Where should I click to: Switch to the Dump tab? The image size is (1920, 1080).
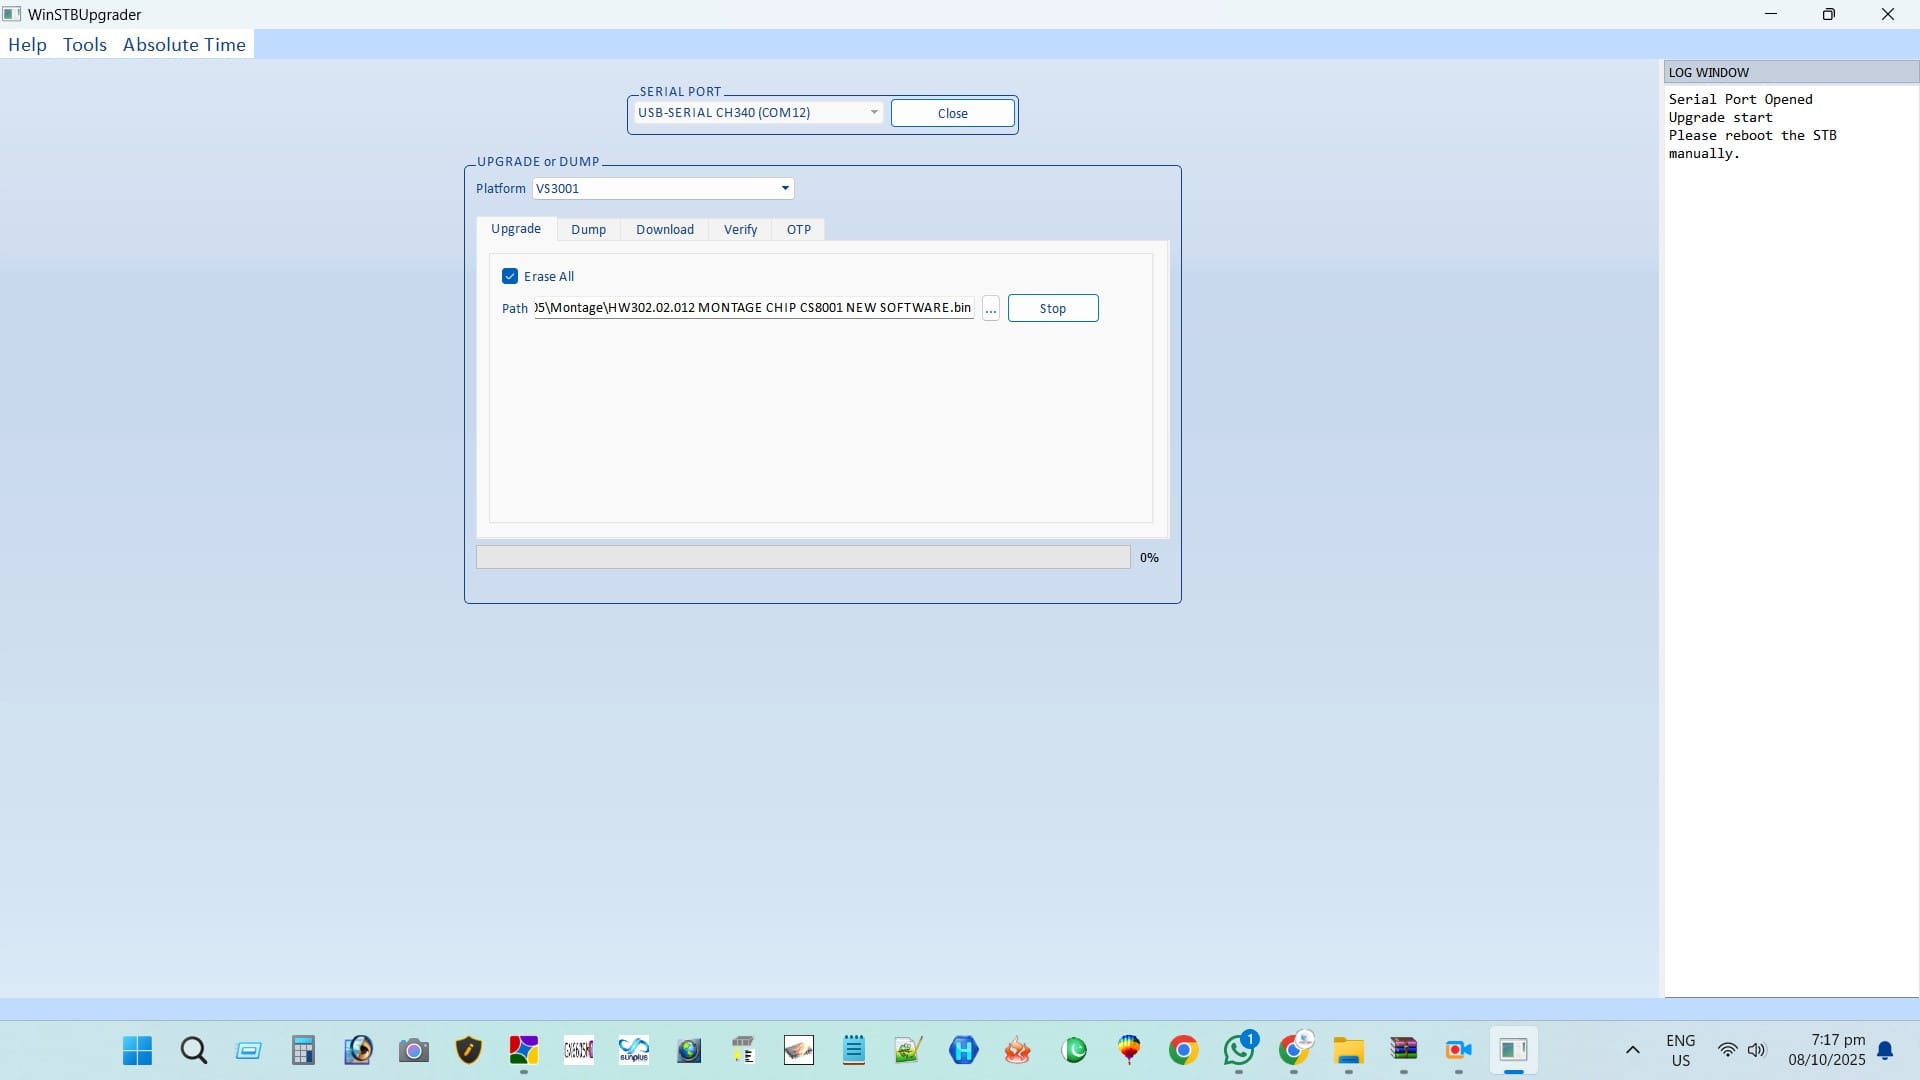[x=588, y=229]
